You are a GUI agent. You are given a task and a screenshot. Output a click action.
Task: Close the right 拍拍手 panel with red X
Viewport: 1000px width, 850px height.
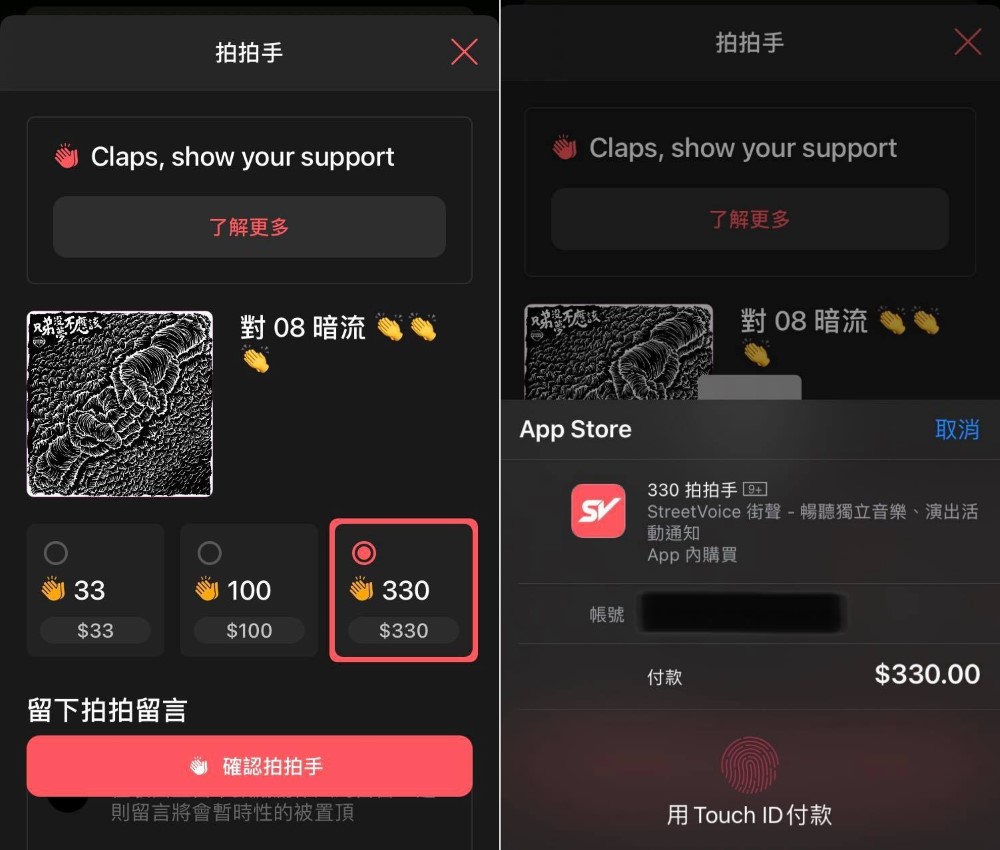(967, 42)
